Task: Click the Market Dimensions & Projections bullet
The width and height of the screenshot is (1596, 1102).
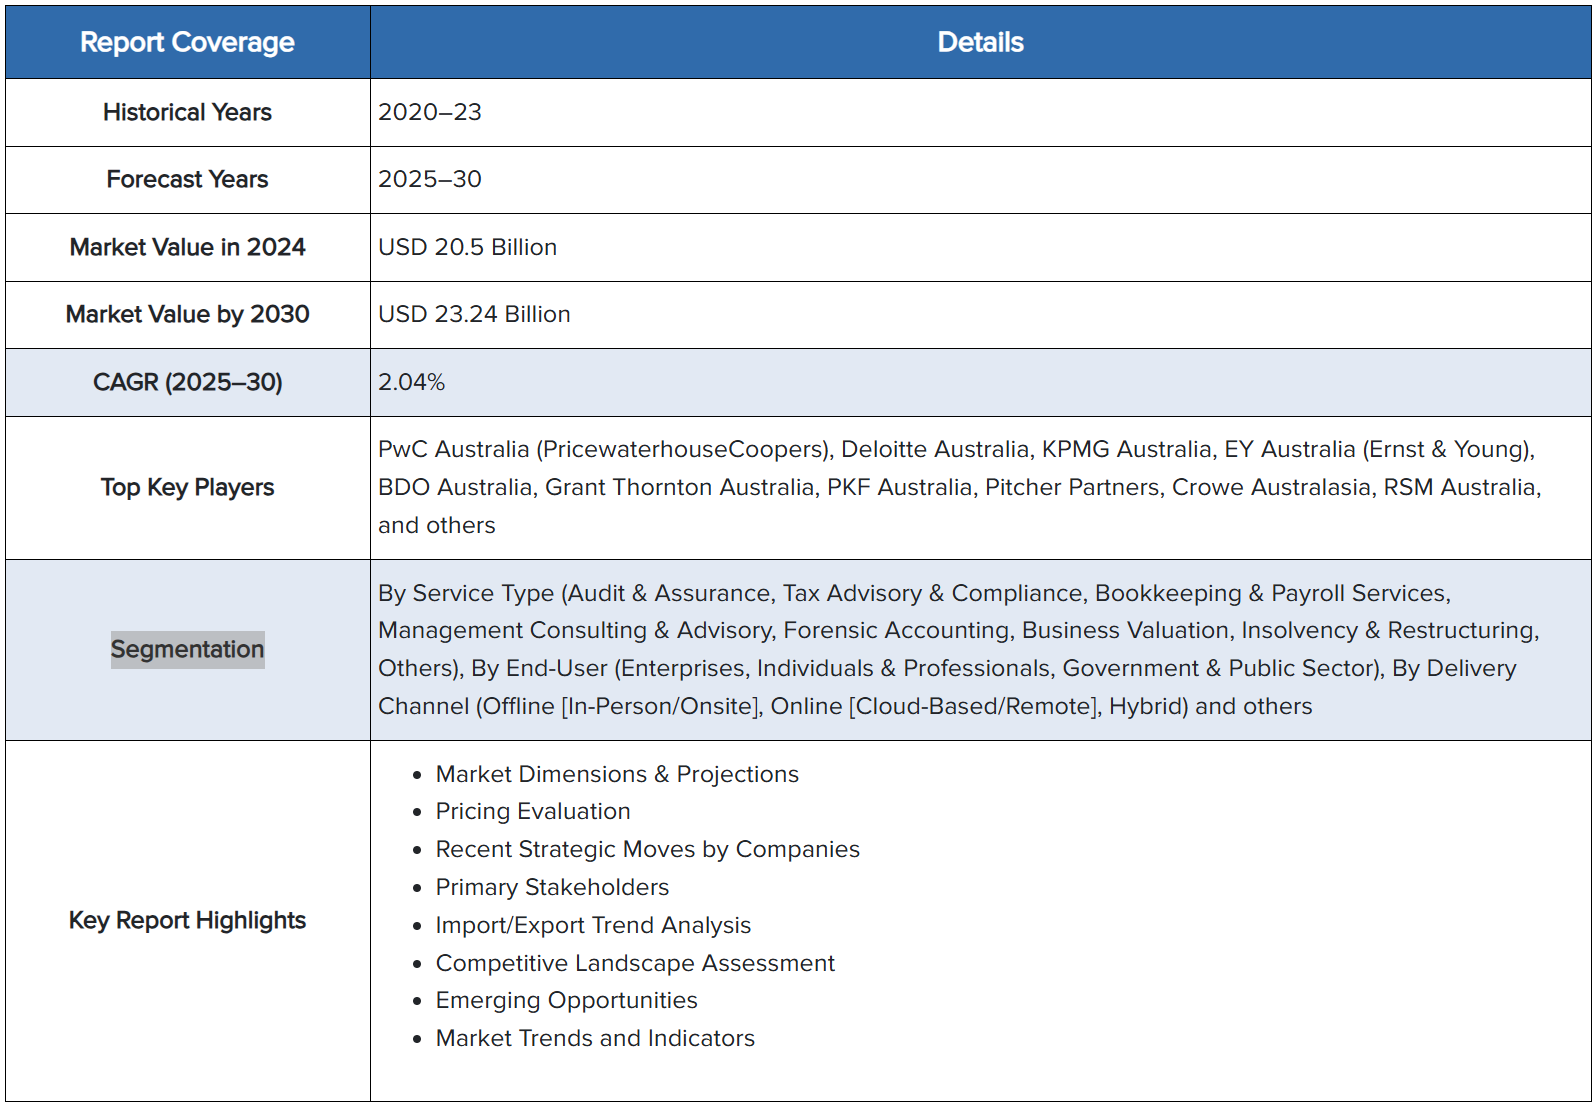Action: (x=617, y=774)
